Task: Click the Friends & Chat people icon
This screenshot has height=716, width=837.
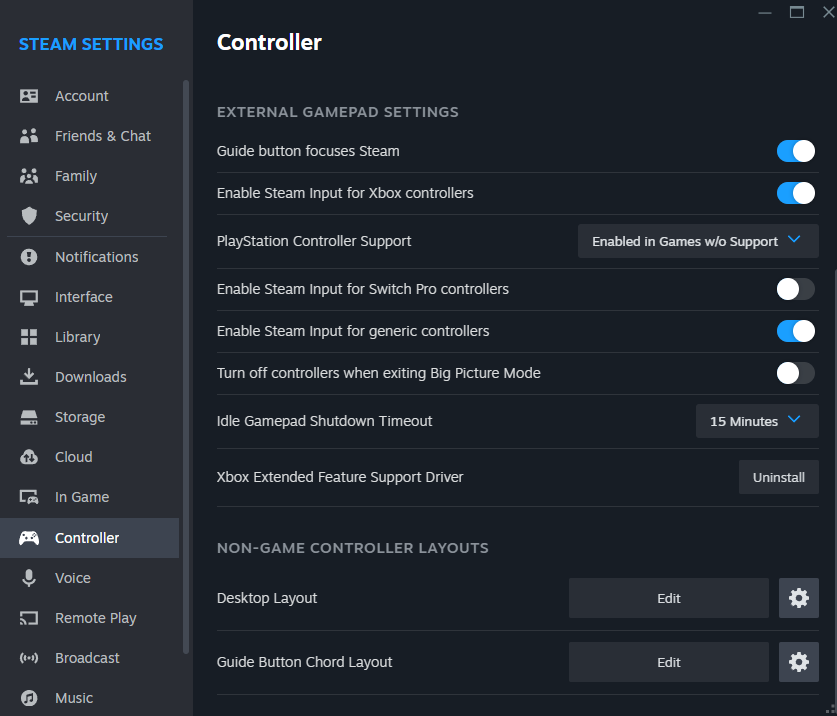Action: (x=29, y=136)
